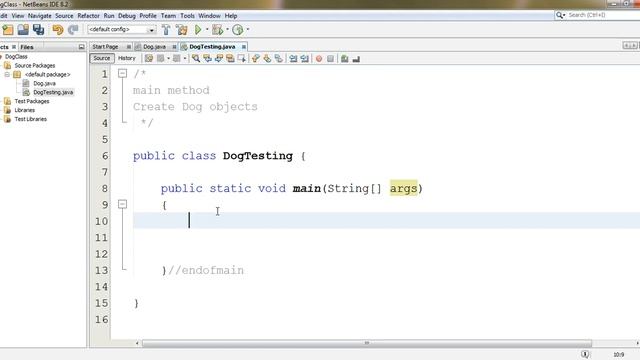Go to previous bookmark icon
640x360 pixels.
click(256, 59)
